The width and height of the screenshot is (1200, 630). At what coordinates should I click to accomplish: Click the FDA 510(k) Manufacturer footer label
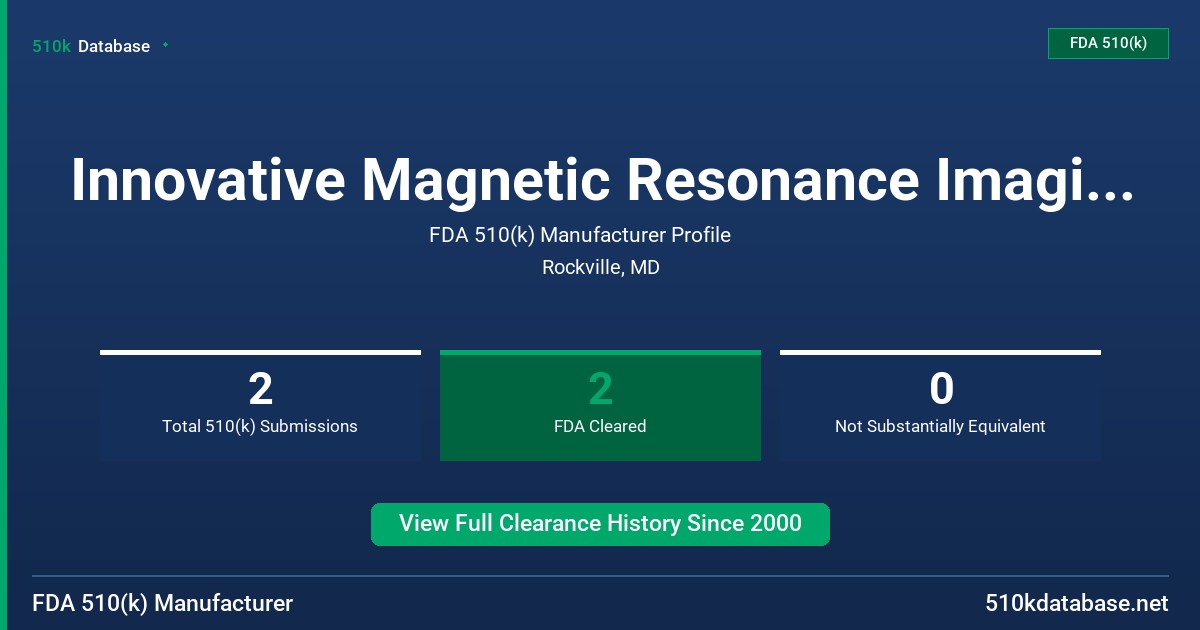point(163,604)
